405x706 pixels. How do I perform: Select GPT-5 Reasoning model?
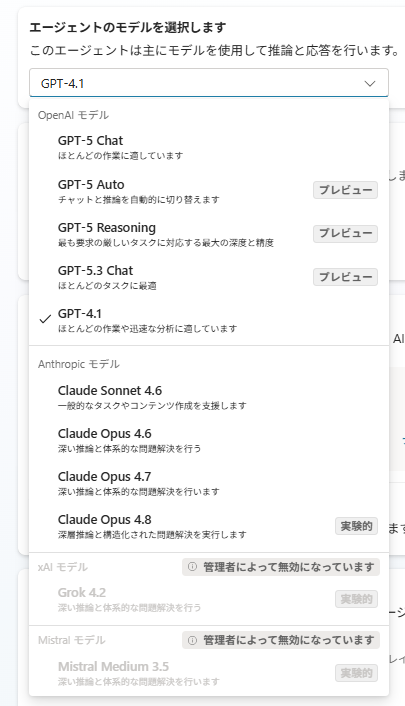[x=209, y=234]
